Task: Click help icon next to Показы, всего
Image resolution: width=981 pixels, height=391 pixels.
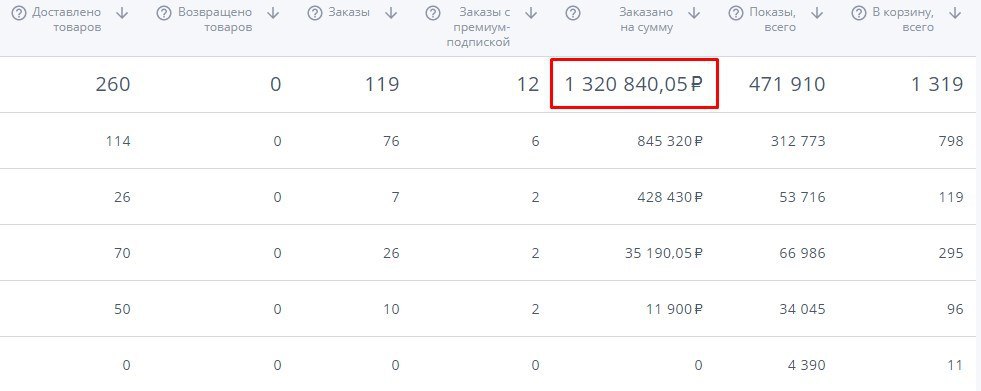Action: tap(736, 13)
